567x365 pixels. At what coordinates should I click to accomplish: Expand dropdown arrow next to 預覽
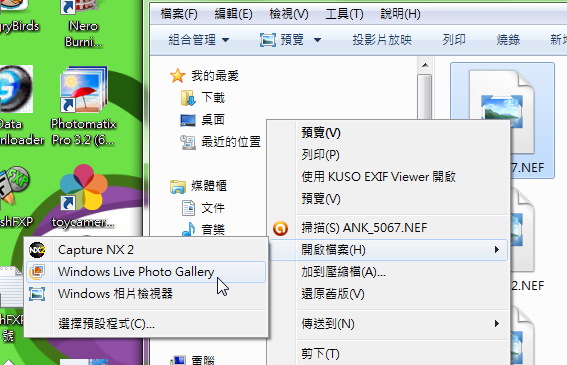(x=317, y=40)
